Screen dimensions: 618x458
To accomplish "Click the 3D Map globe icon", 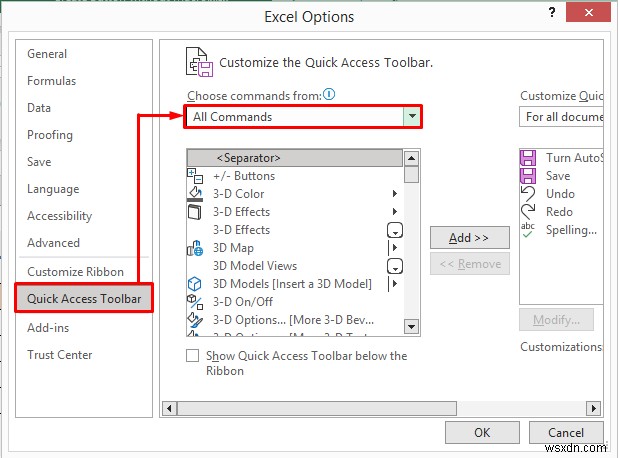I will (195, 248).
